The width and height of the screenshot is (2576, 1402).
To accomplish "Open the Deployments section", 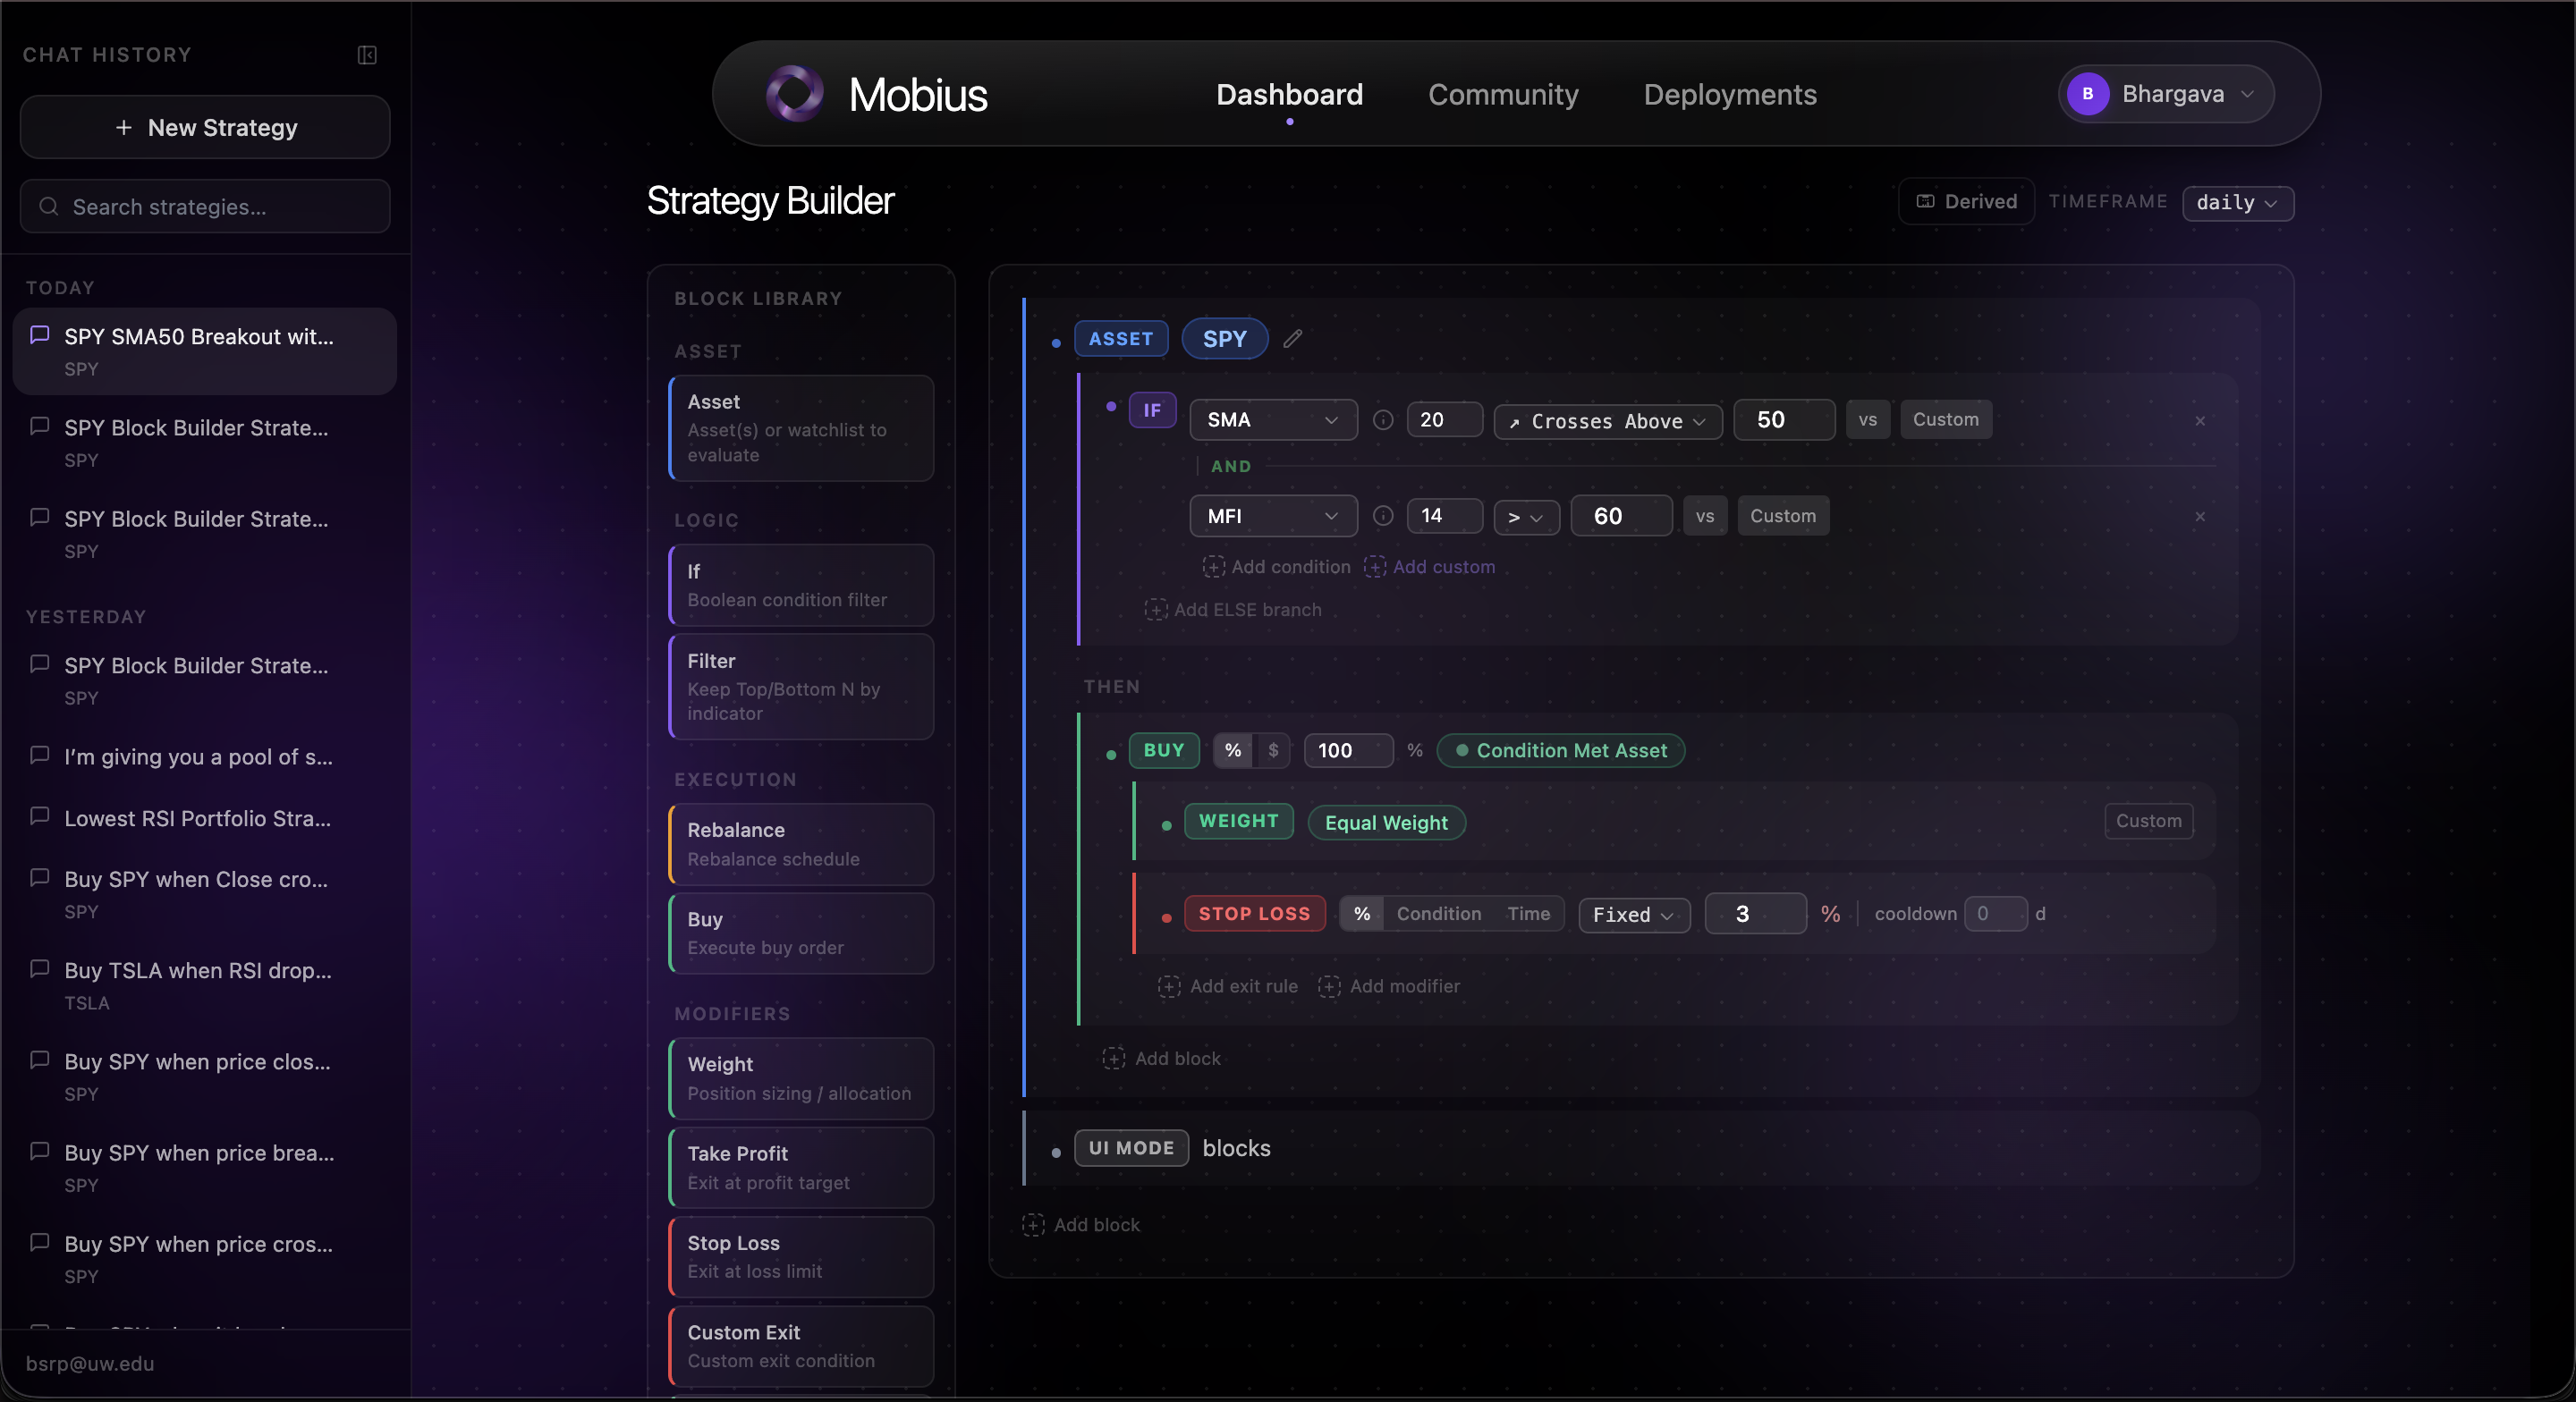I will coord(1730,95).
